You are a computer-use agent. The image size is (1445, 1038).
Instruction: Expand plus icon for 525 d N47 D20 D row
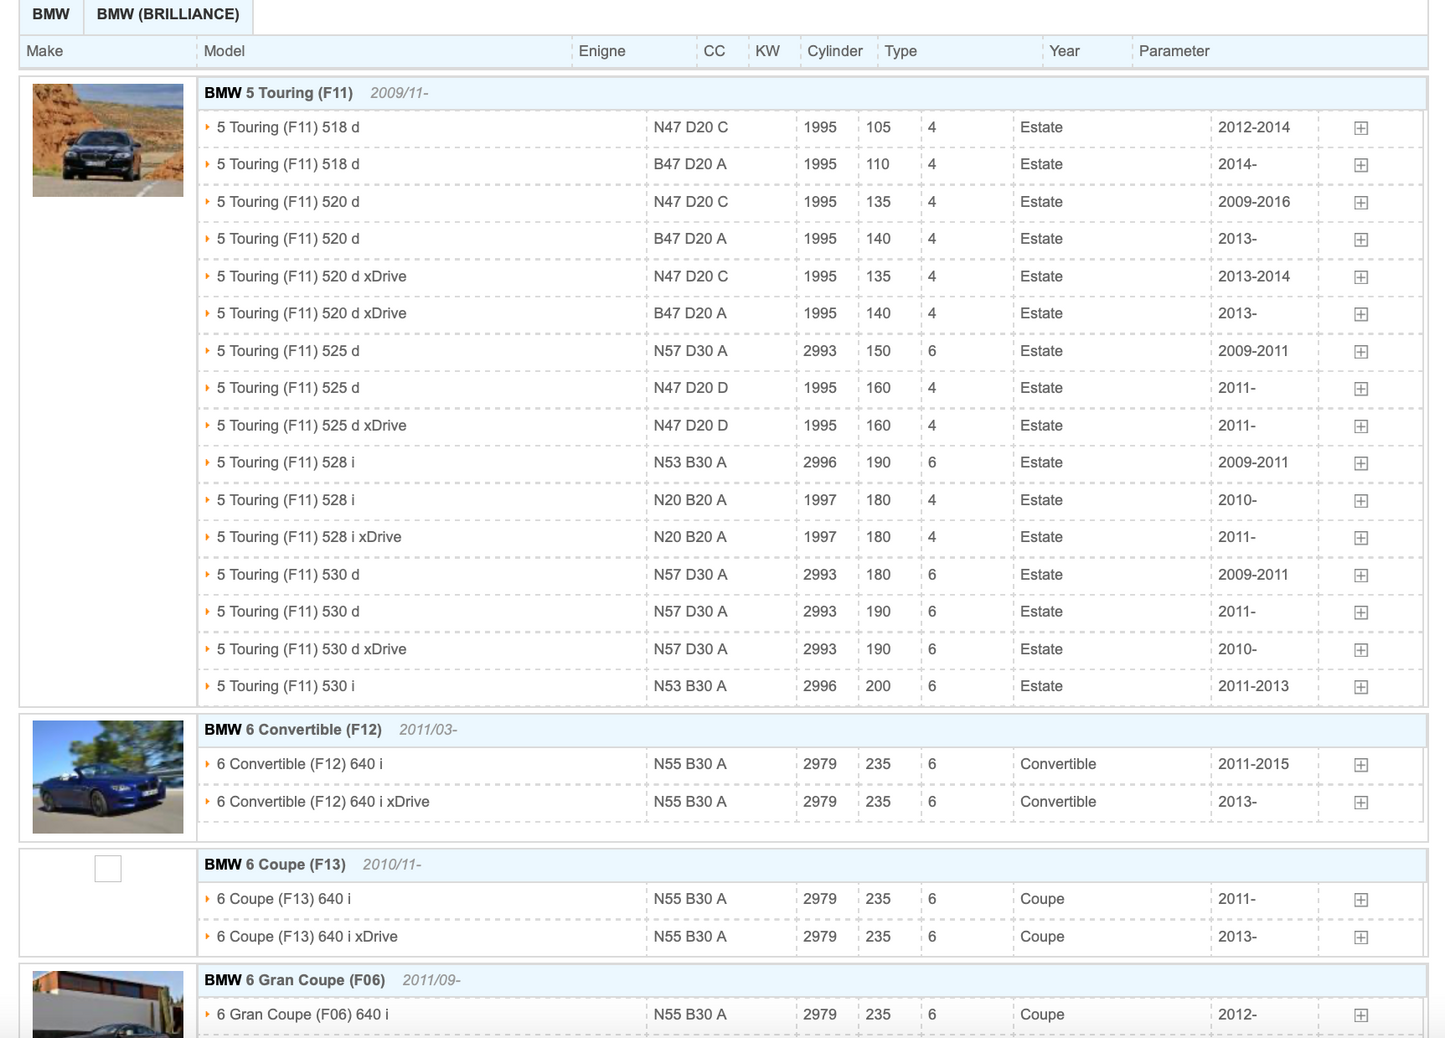(1361, 389)
